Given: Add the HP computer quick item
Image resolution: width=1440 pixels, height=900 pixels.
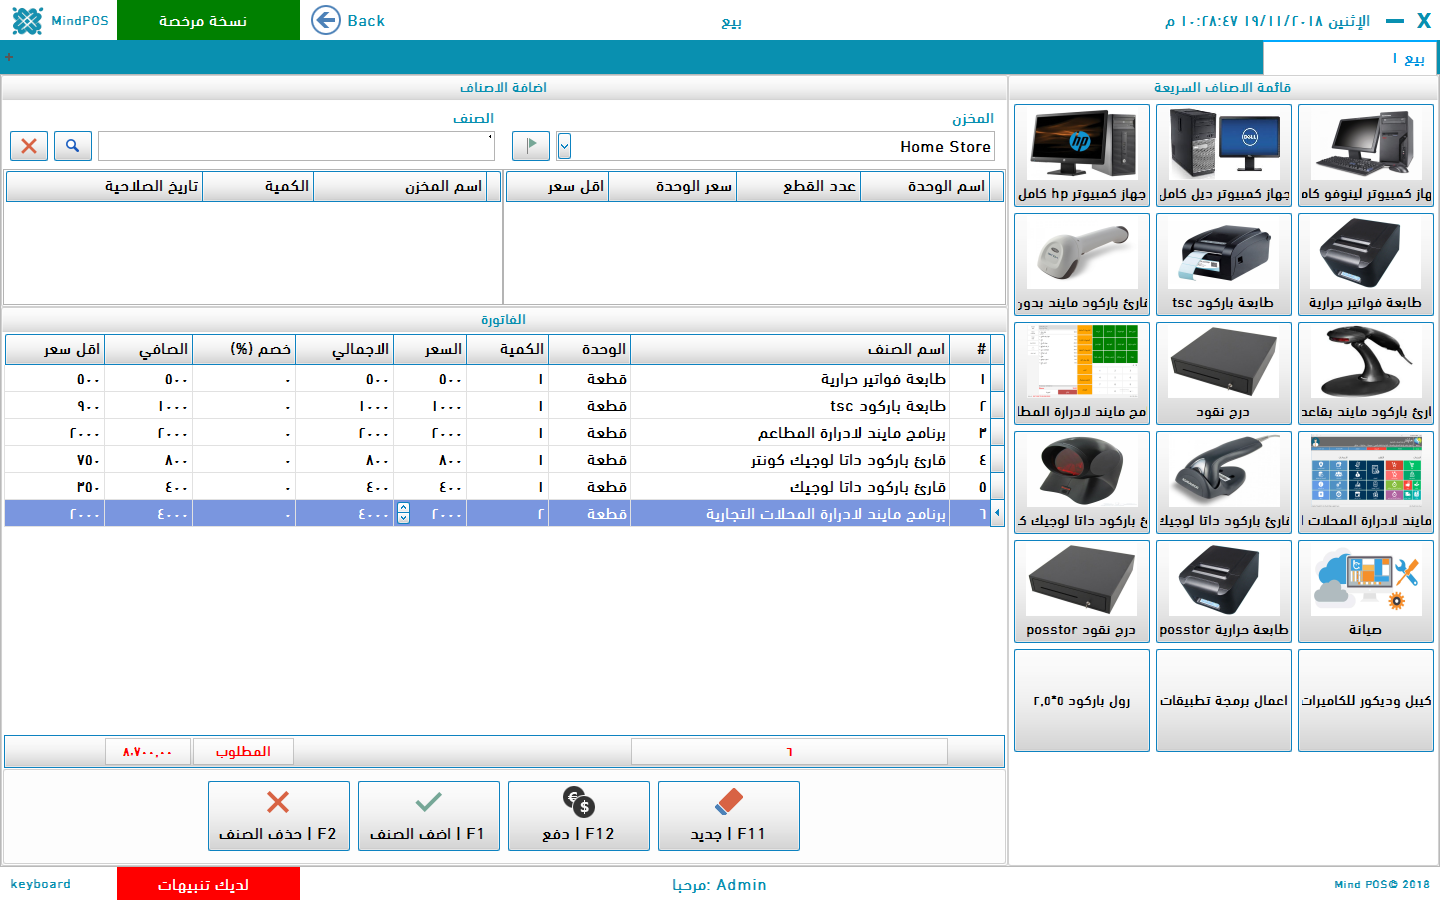Looking at the screenshot, I should point(1081,155).
